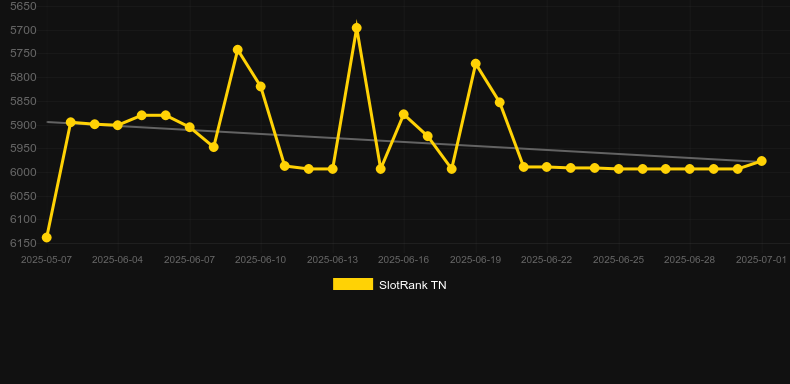Click the x-axis label 2025-06-10

[260, 260]
